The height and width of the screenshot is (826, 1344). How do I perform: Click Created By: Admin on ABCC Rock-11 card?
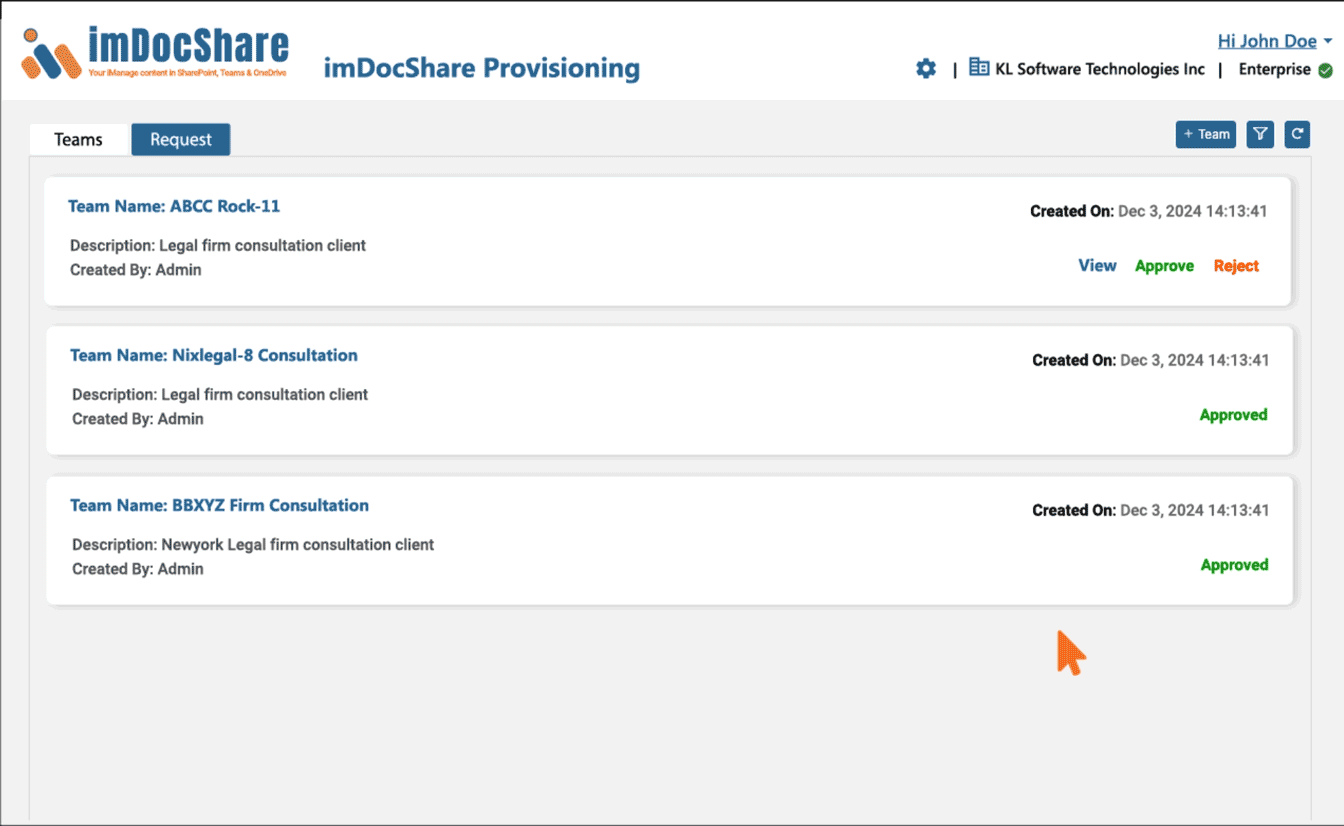(x=136, y=270)
